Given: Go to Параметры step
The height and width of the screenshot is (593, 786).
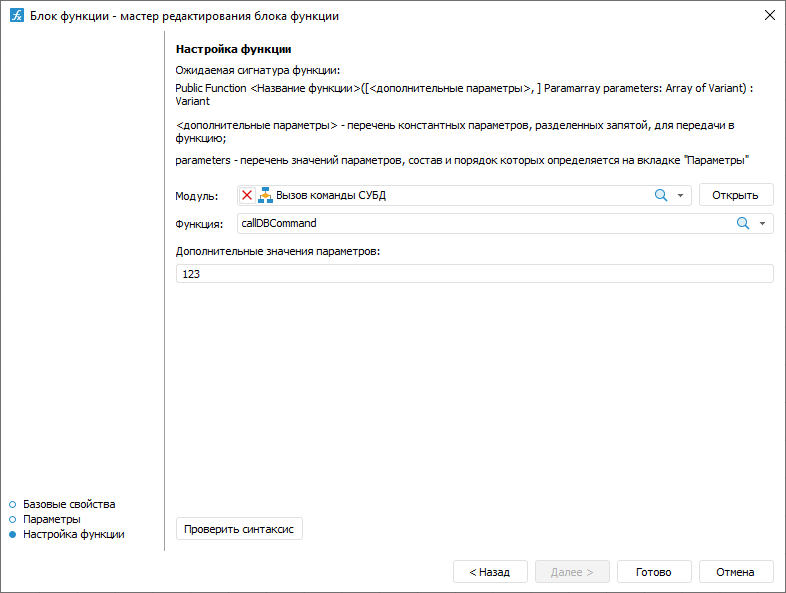Looking at the screenshot, I should 52,519.
